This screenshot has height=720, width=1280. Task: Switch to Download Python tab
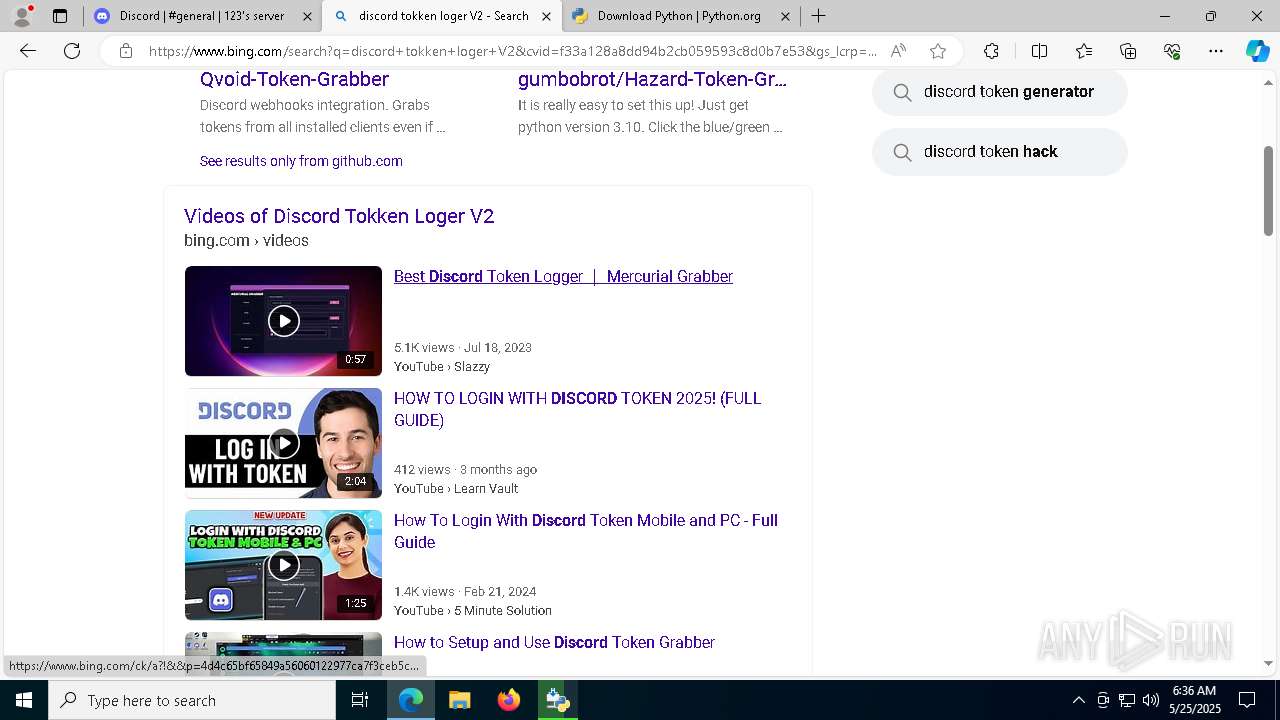681,16
